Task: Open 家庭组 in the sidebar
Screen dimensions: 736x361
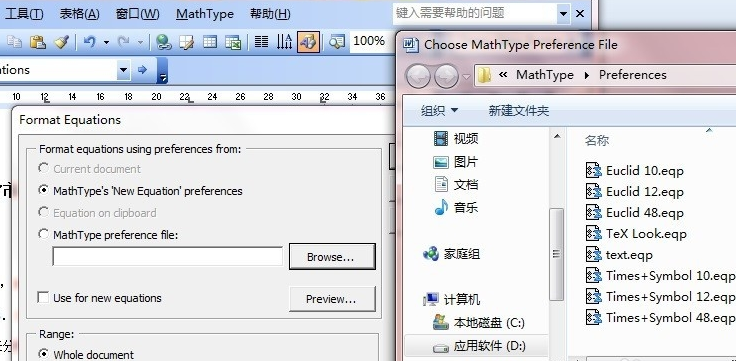Action: click(x=451, y=254)
